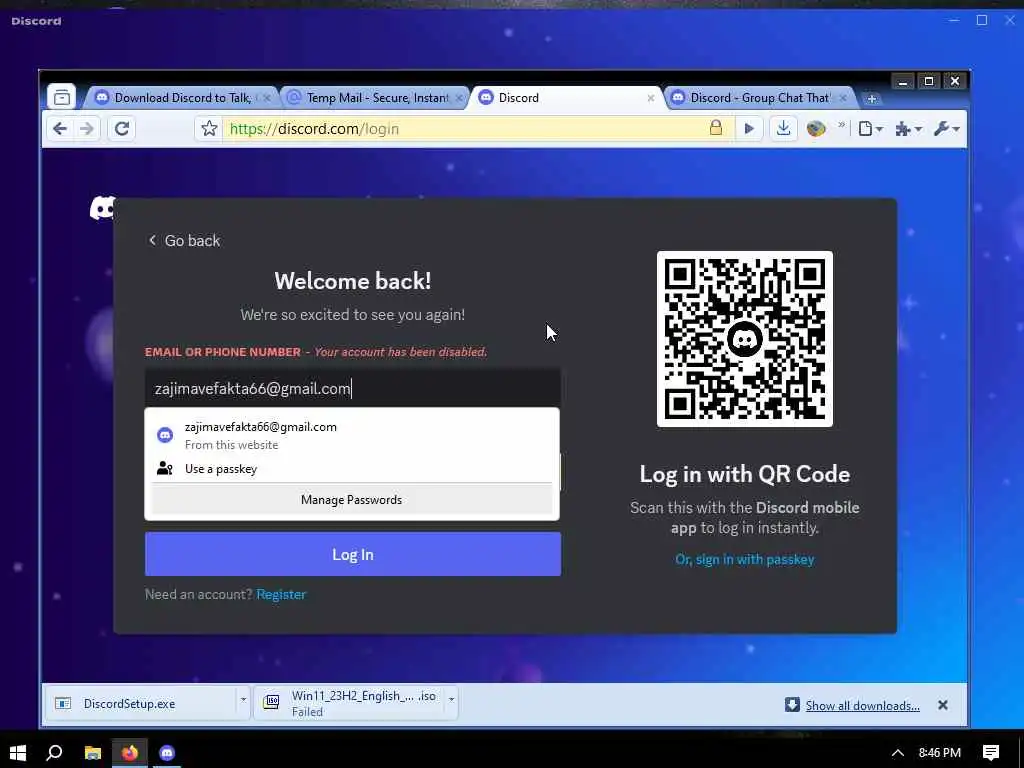Open File Explorer from taskbar
This screenshot has width=1024, height=768.
point(93,753)
